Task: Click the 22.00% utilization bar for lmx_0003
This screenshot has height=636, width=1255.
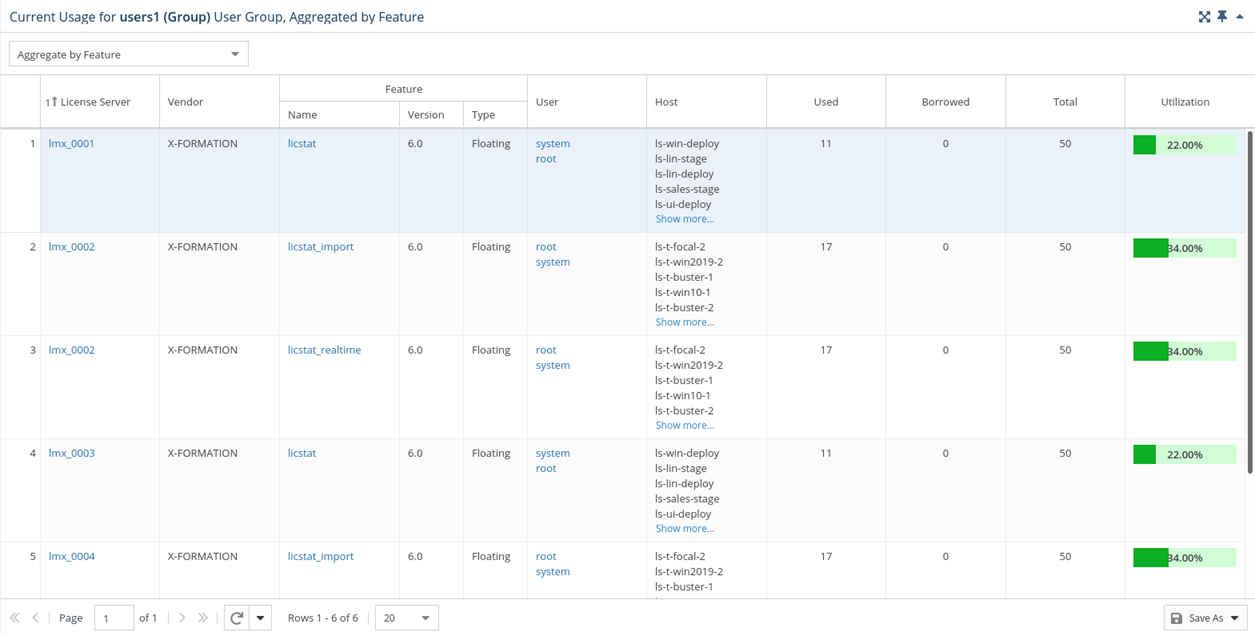Action: click(x=1185, y=454)
